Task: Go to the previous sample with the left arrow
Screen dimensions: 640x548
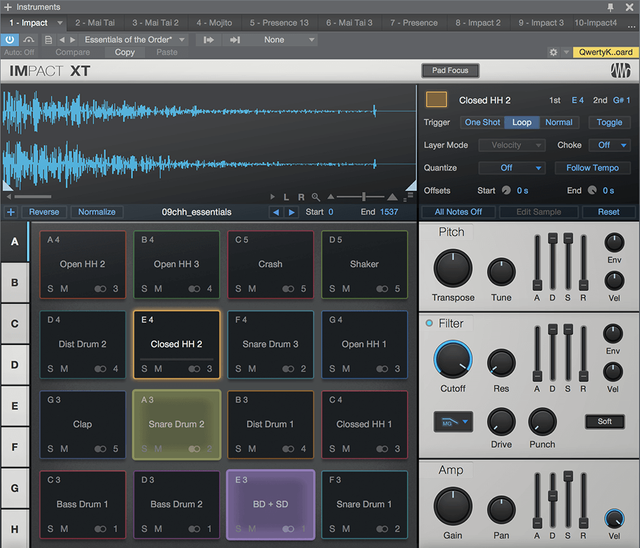Action: 276,212
